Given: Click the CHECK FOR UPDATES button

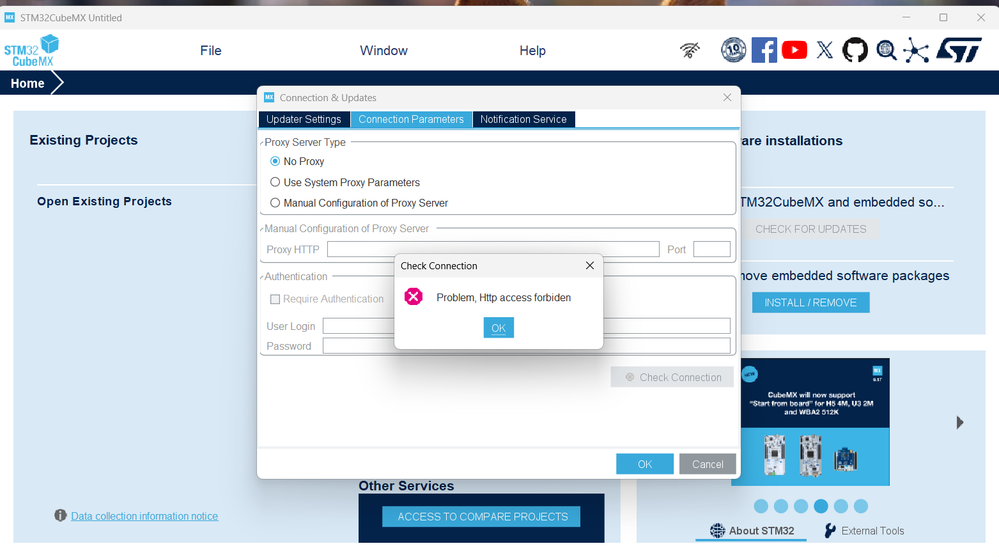Looking at the screenshot, I should pyautogui.click(x=810, y=229).
